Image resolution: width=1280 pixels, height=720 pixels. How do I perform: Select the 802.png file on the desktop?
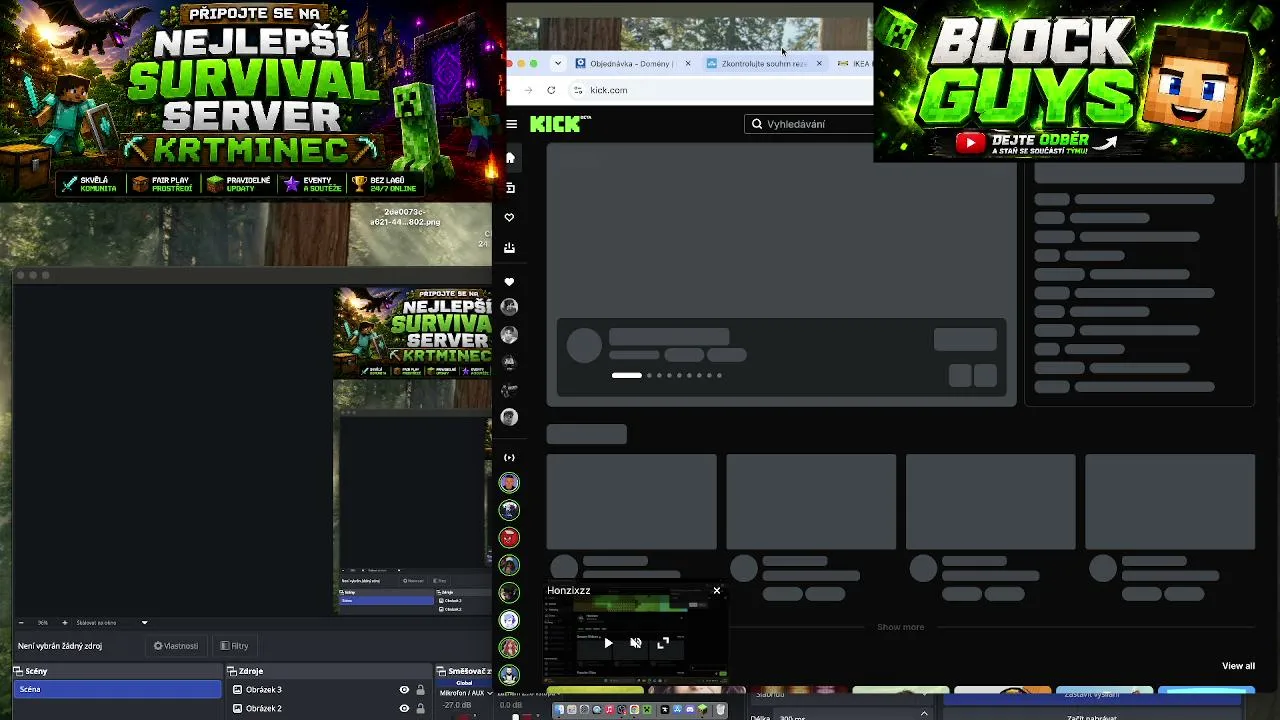tap(405, 217)
